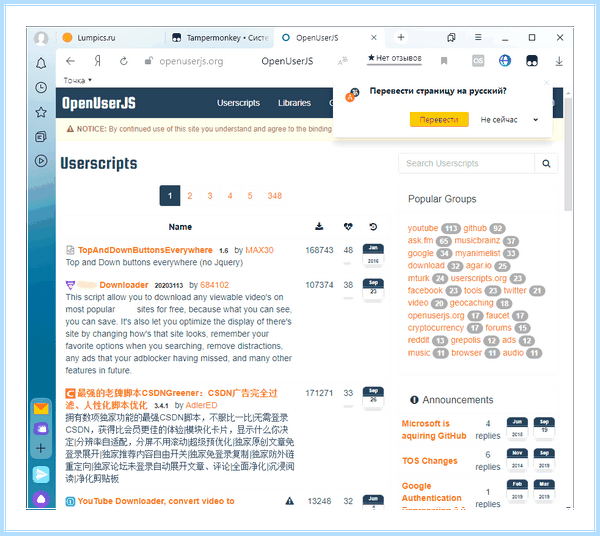Open the Точка dropdown below address bar
This screenshot has width=600, height=536.
point(77,80)
